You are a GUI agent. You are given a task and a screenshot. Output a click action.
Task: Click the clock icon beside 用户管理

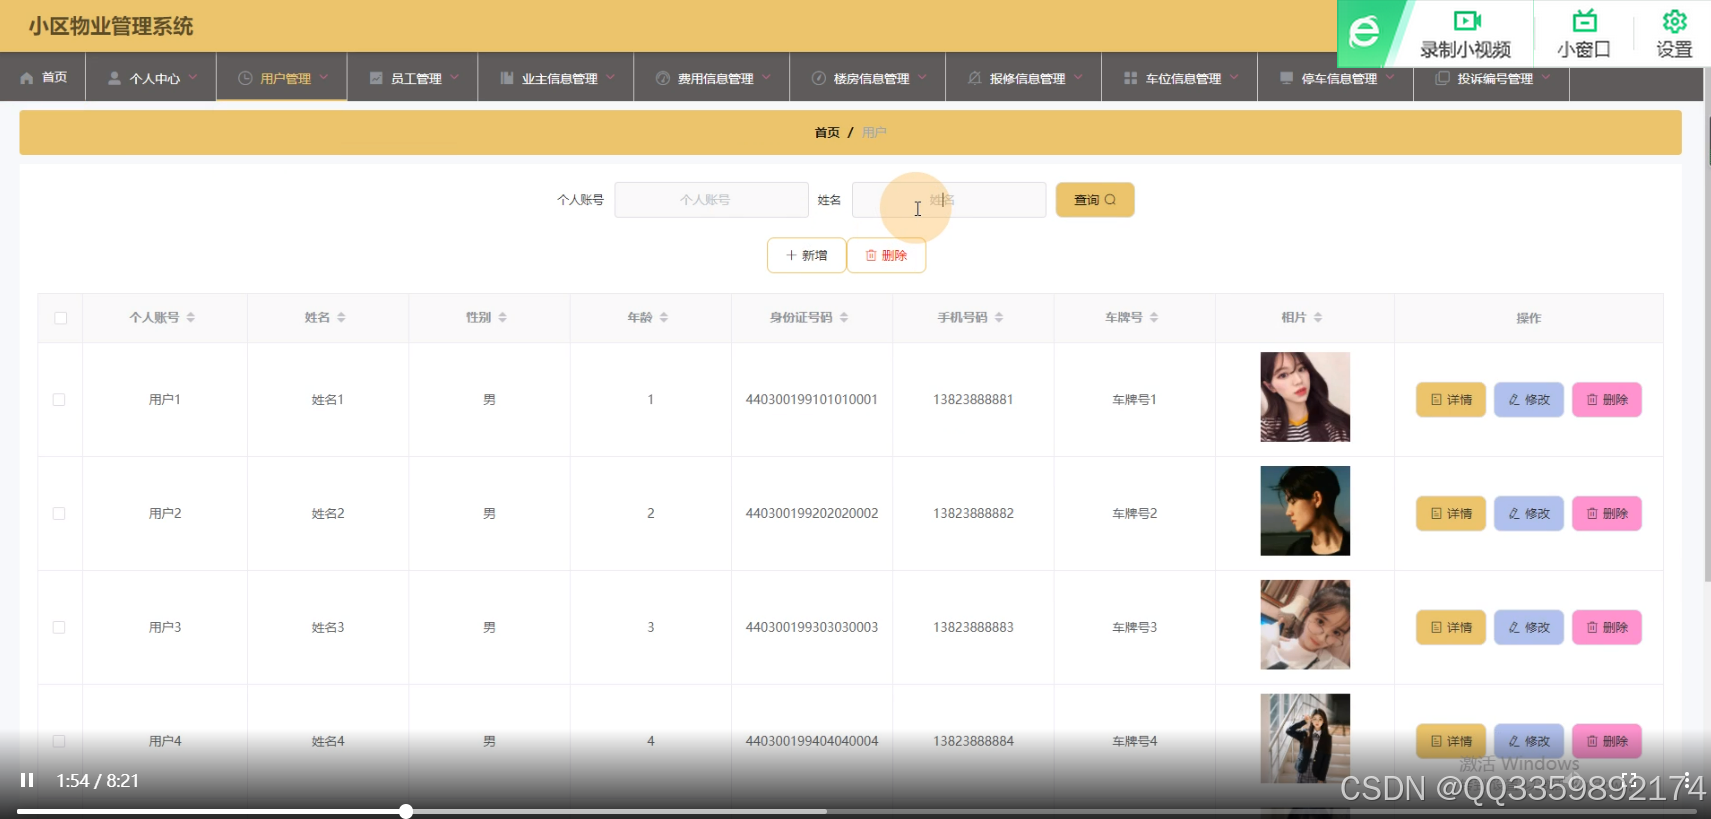tap(245, 78)
